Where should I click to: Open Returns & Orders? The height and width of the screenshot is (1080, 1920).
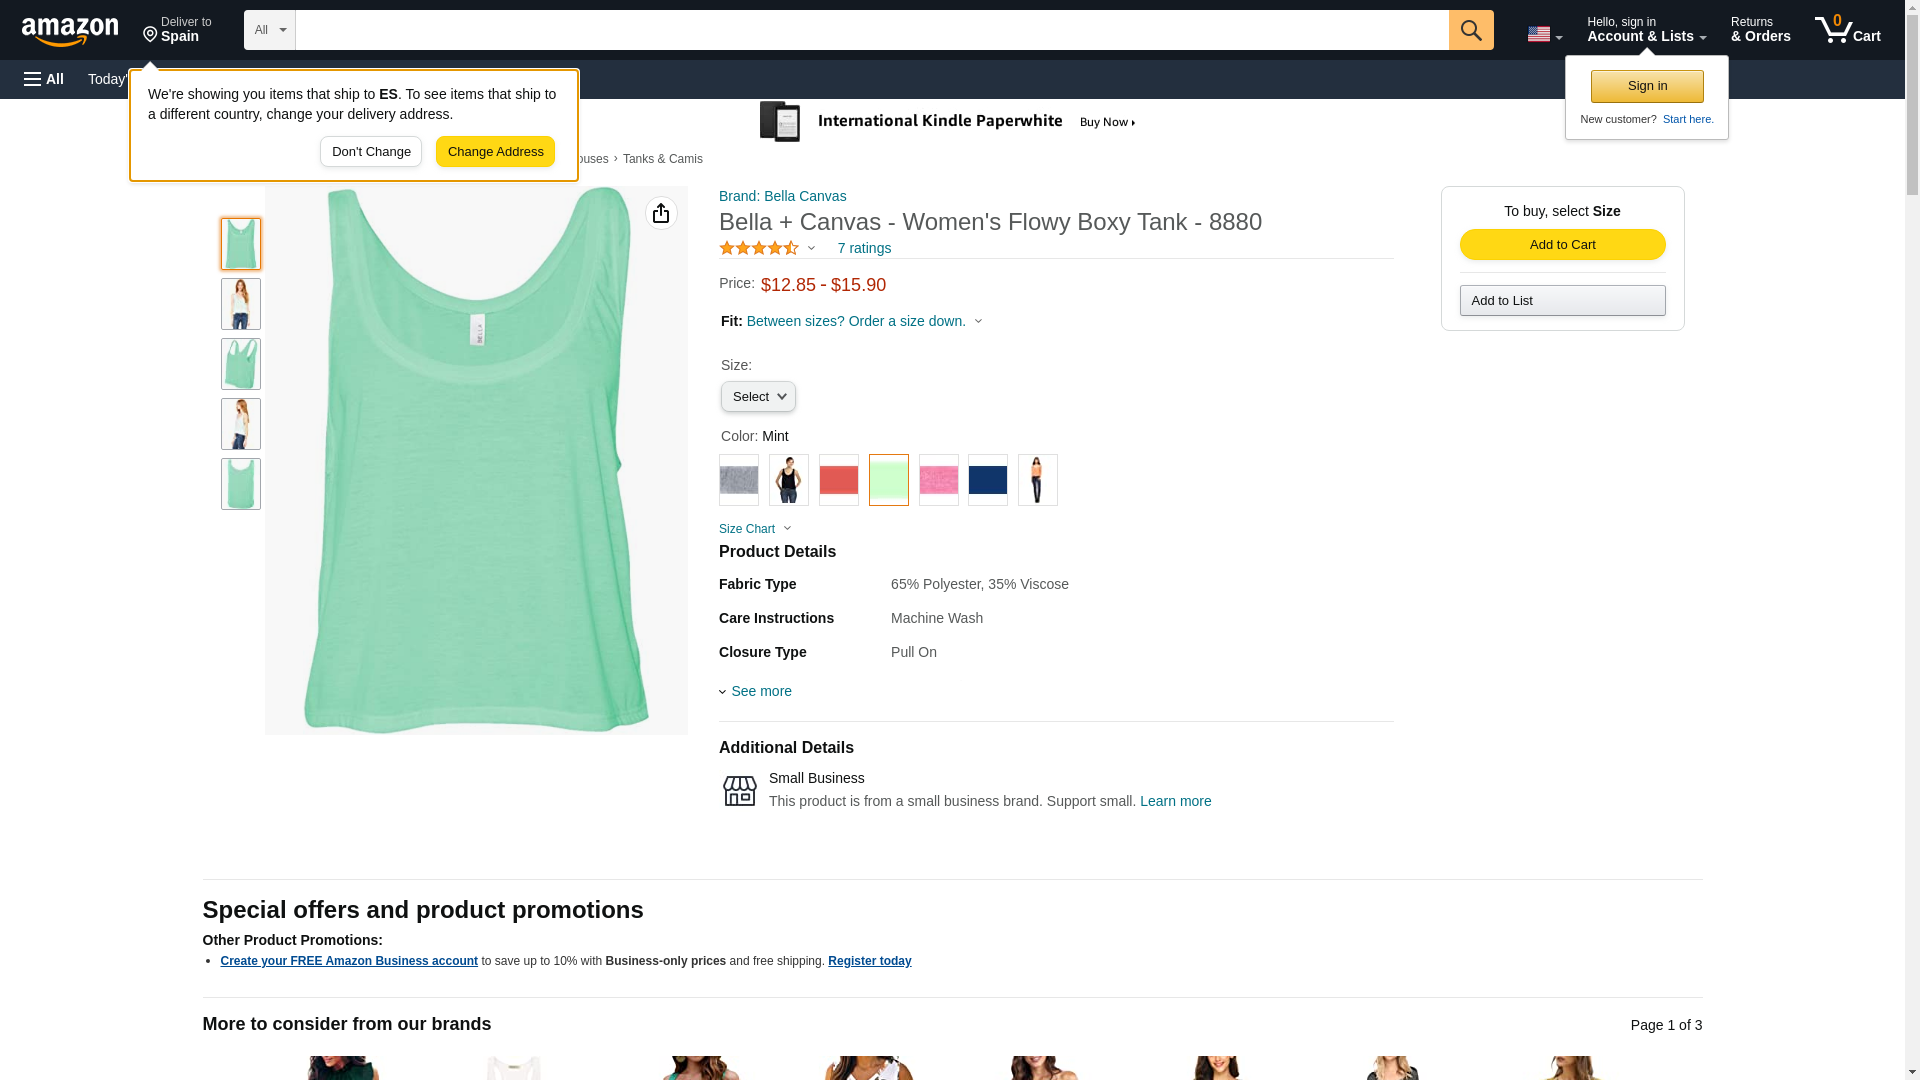pyautogui.click(x=1760, y=30)
